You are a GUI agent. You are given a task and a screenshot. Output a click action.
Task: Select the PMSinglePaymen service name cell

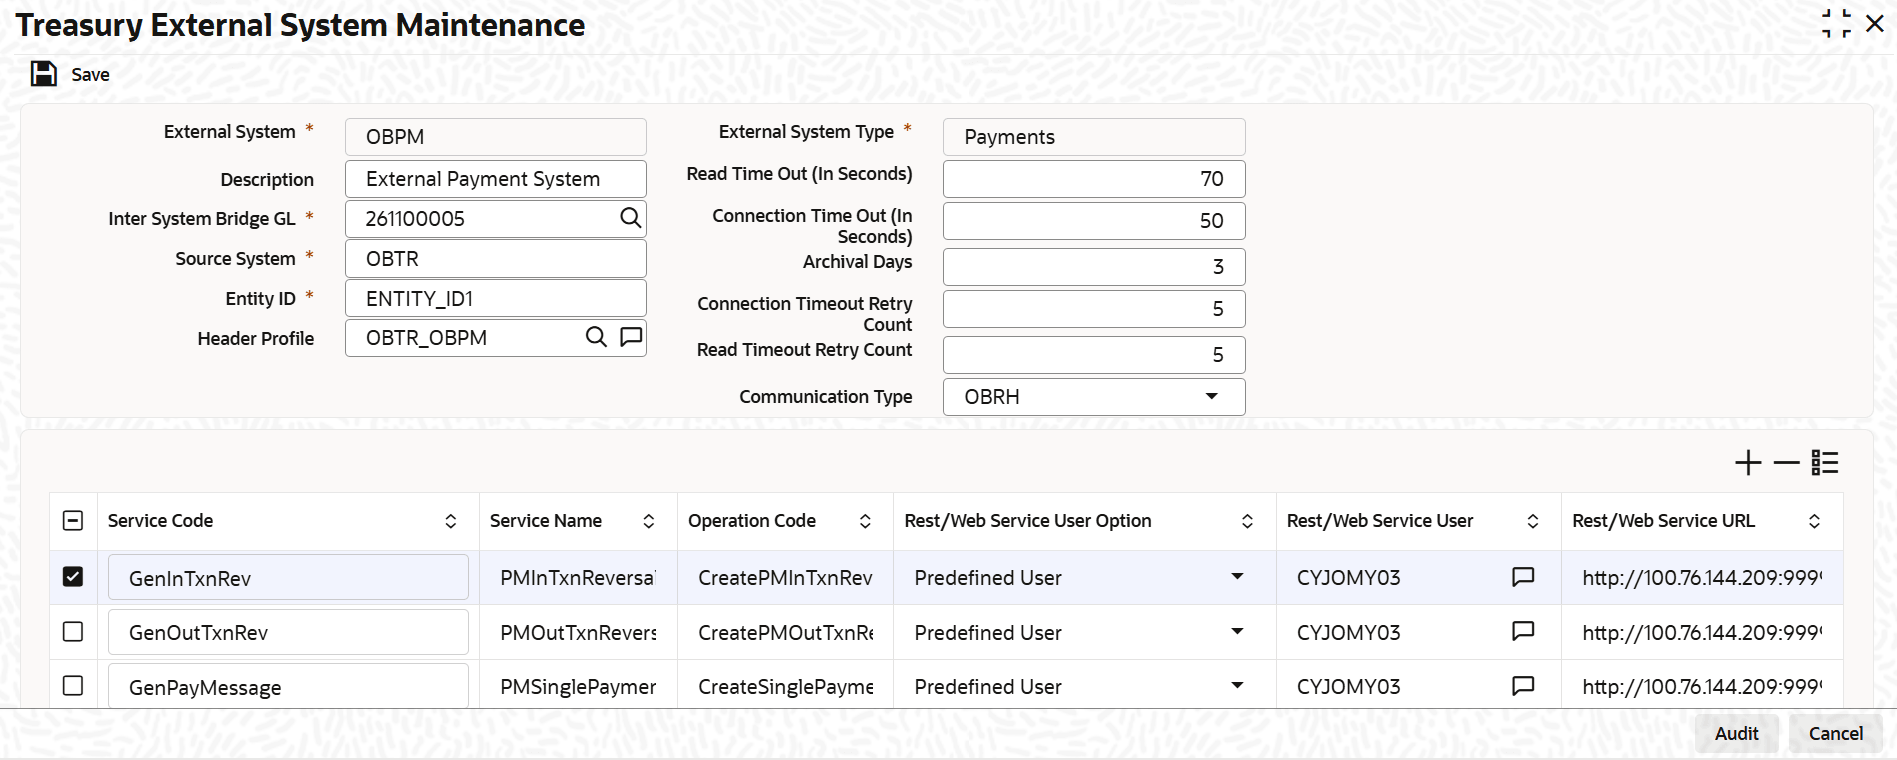578,687
